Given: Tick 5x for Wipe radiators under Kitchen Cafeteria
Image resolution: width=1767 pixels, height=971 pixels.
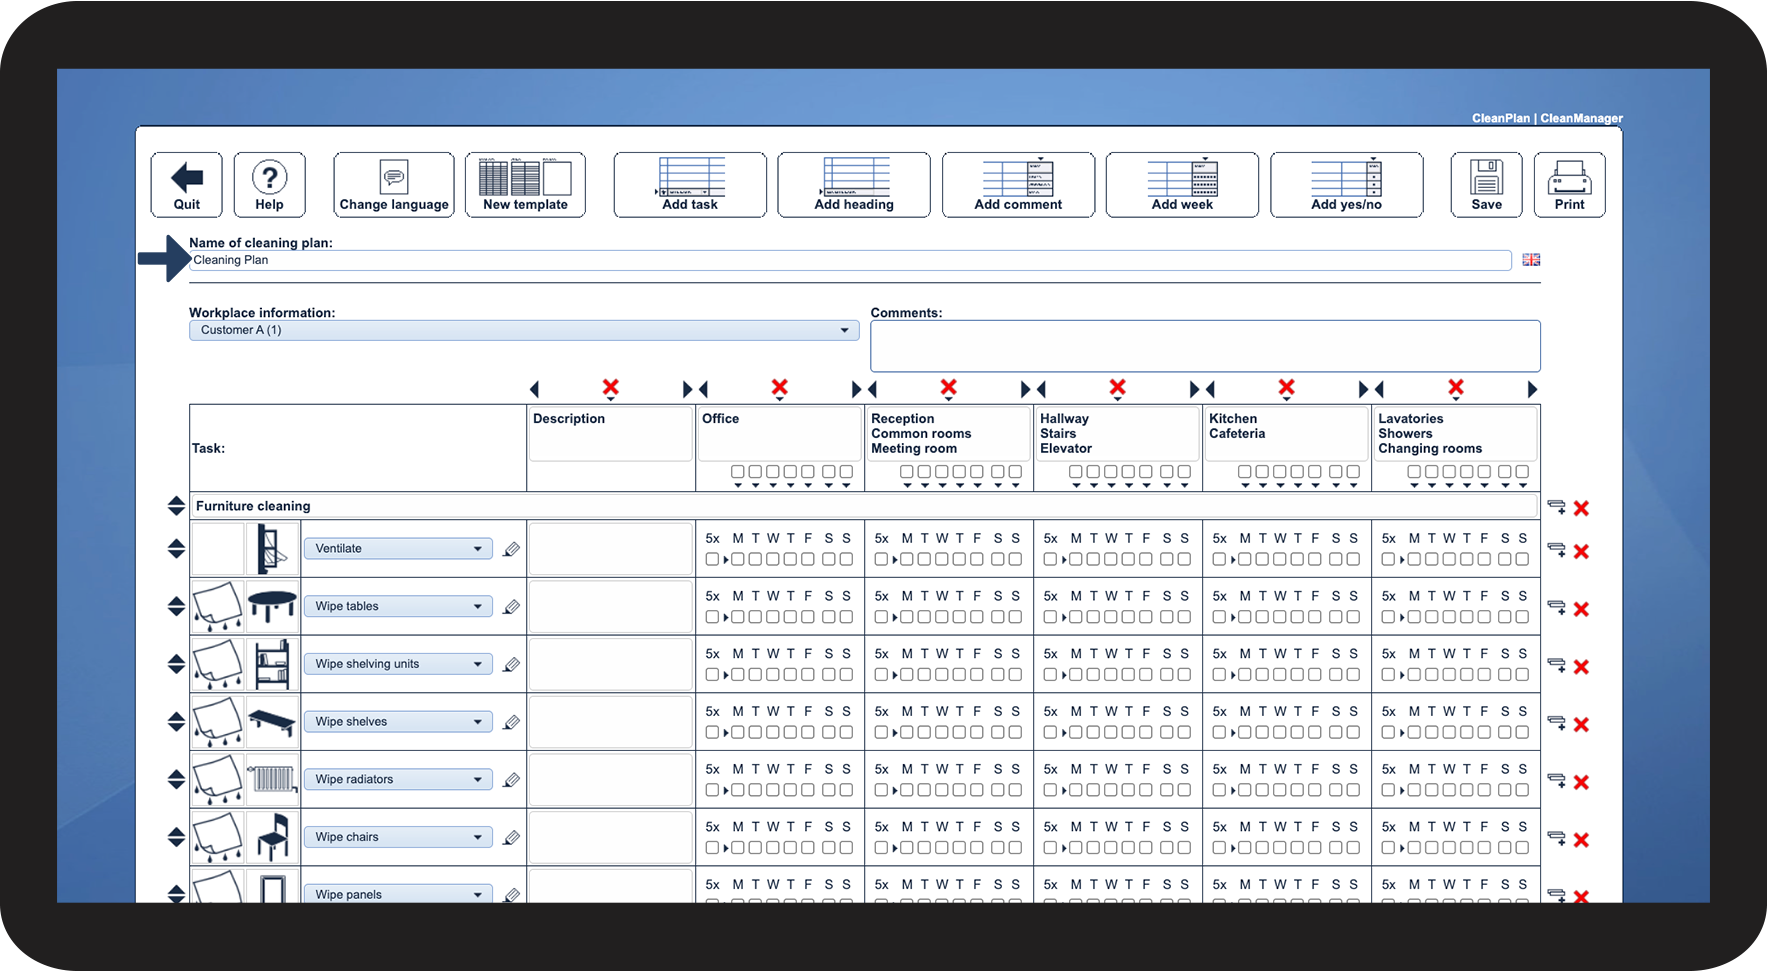Looking at the screenshot, I should 1219,791.
